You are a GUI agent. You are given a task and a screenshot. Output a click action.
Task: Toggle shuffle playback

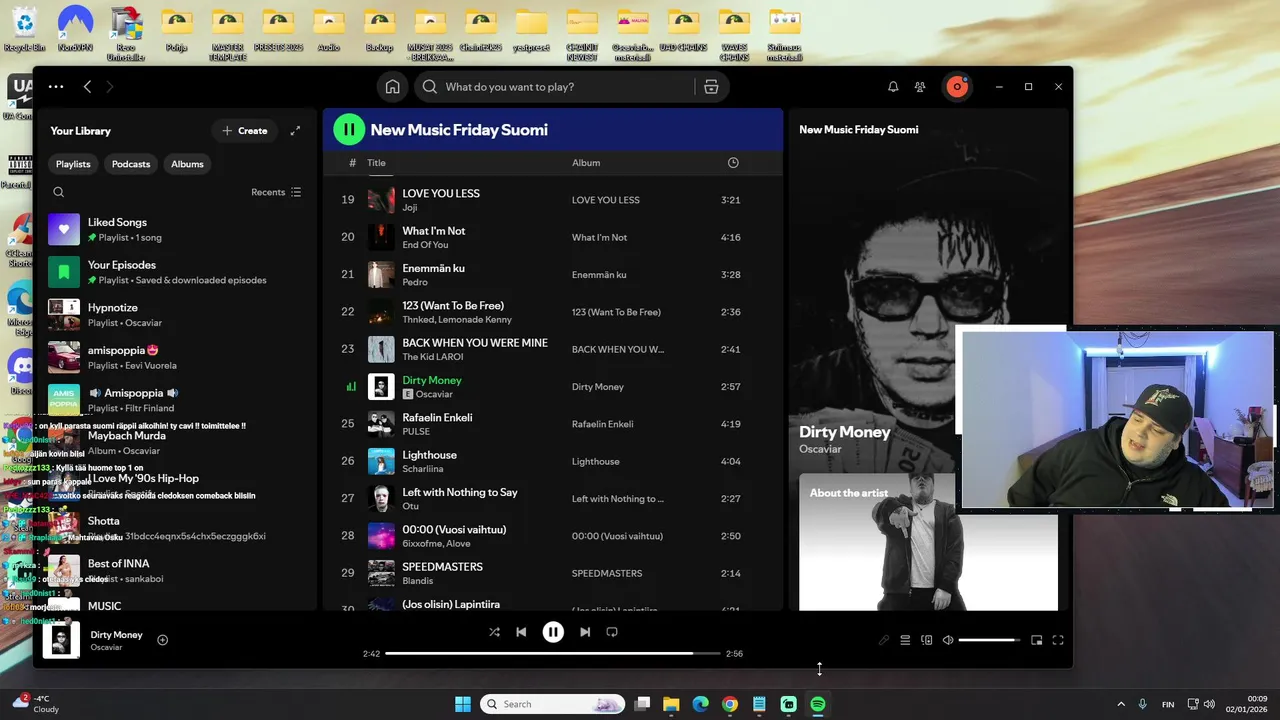pos(494,632)
